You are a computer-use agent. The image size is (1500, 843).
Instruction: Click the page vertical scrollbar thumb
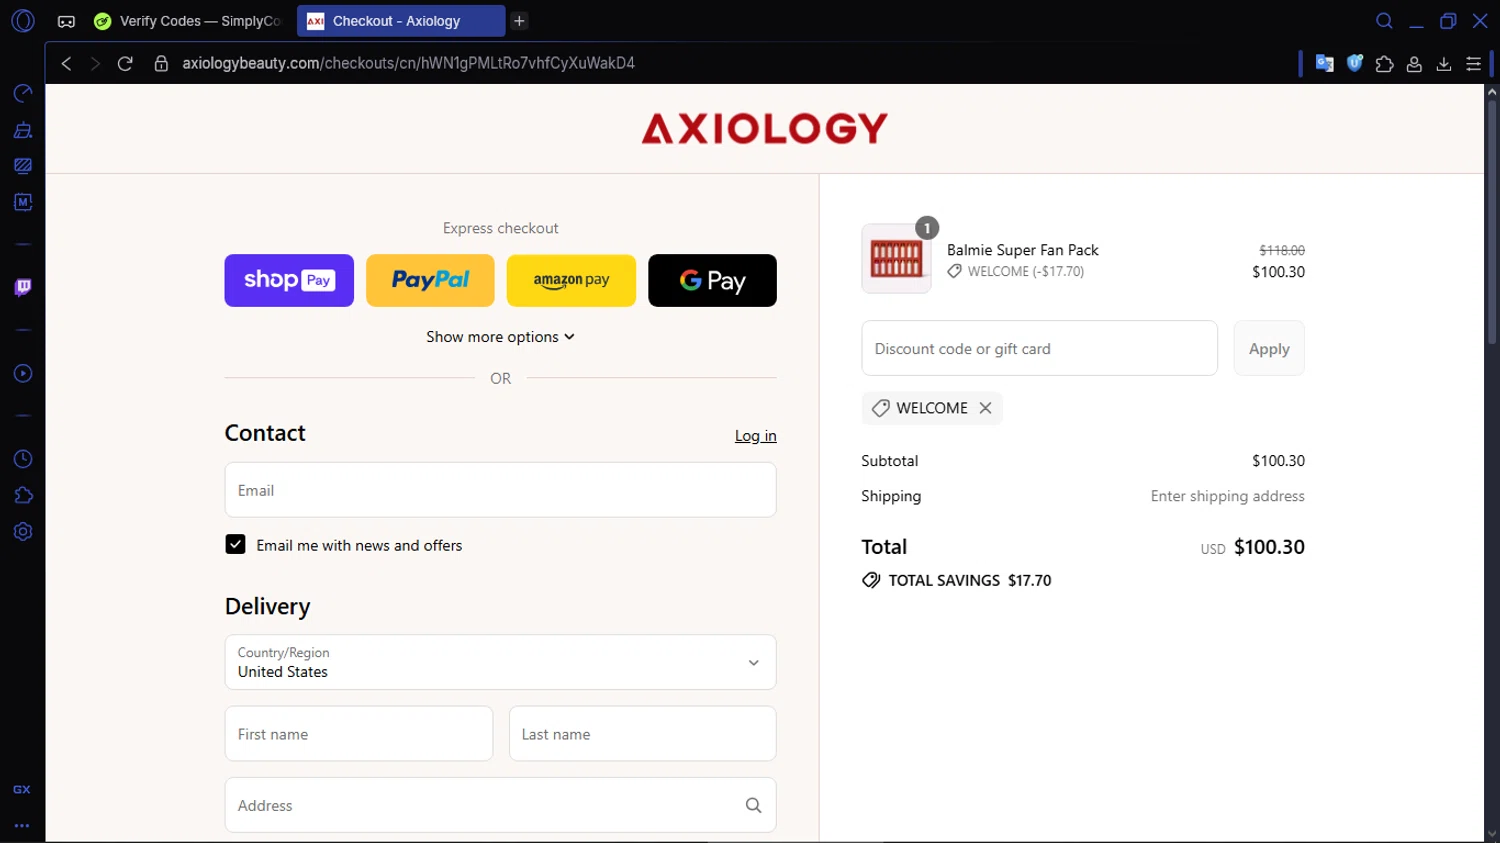(1492, 222)
